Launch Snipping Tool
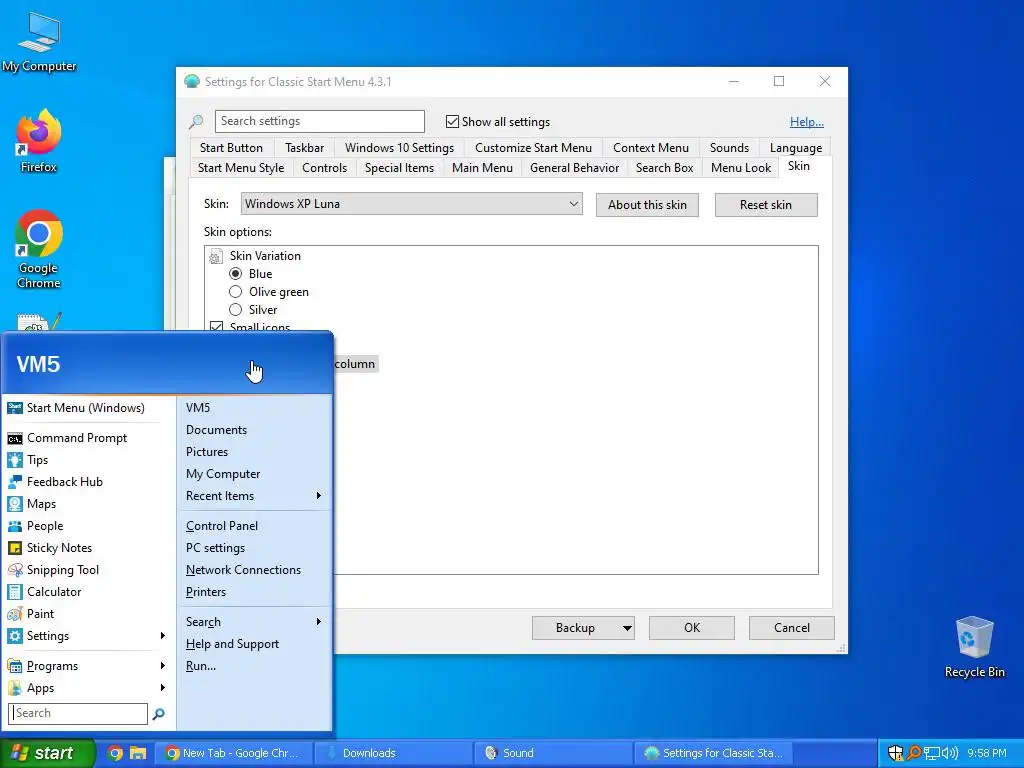Screen dimensions: 1024x768 pyautogui.click(x=63, y=570)
